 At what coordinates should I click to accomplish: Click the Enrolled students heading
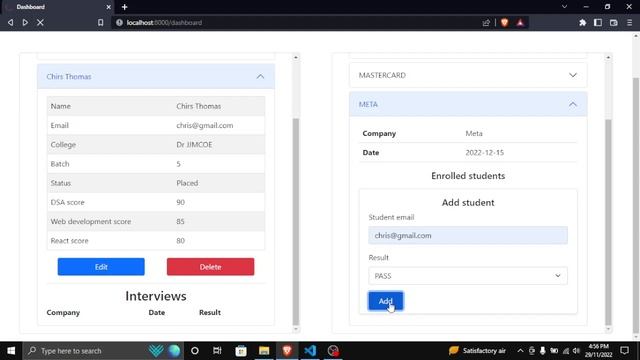pos(468,176)
